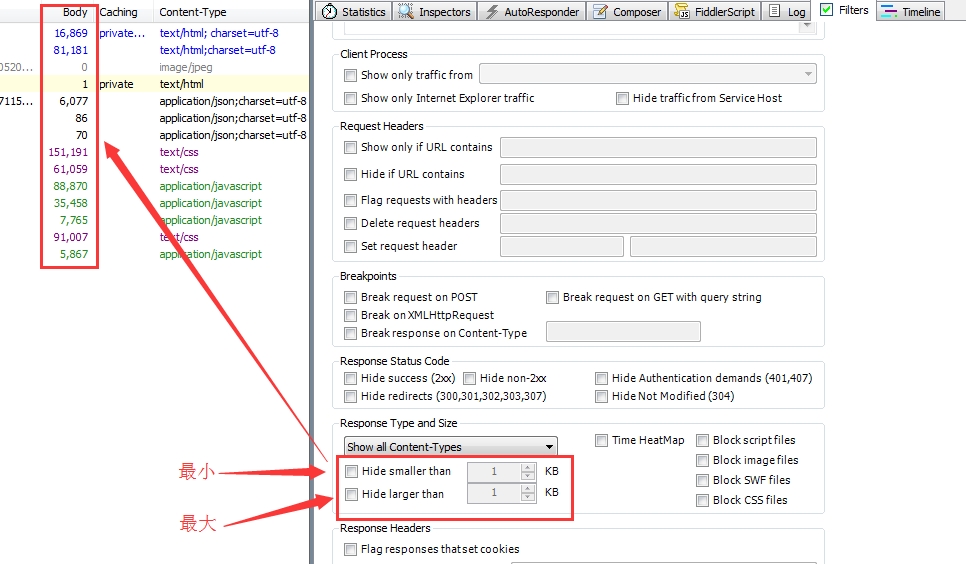Image resolution: width=966 pixels, height=564 pixels.
Task: Enable Break on XMLHttpRequest
Action: (351, 316)
